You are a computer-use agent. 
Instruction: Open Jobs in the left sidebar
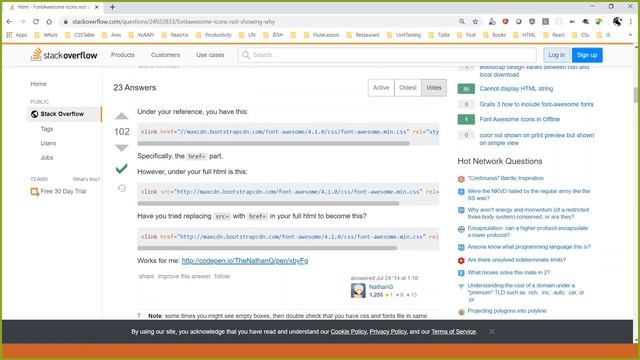(47, 158)
